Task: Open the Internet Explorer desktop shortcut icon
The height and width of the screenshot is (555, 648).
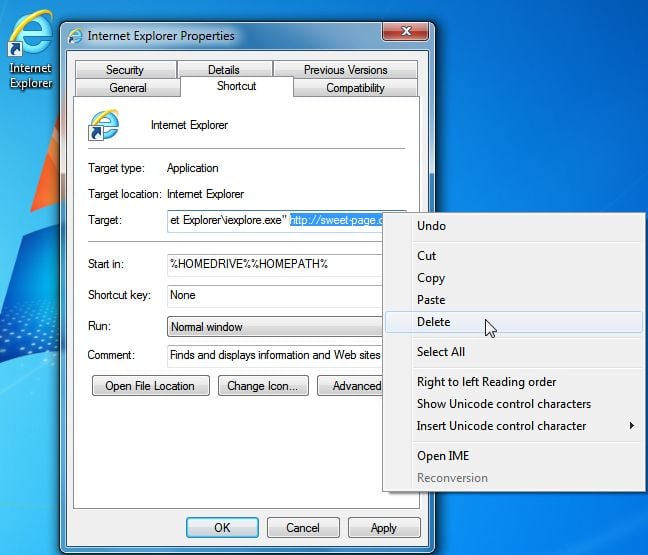Action: (x=30, y=50)
